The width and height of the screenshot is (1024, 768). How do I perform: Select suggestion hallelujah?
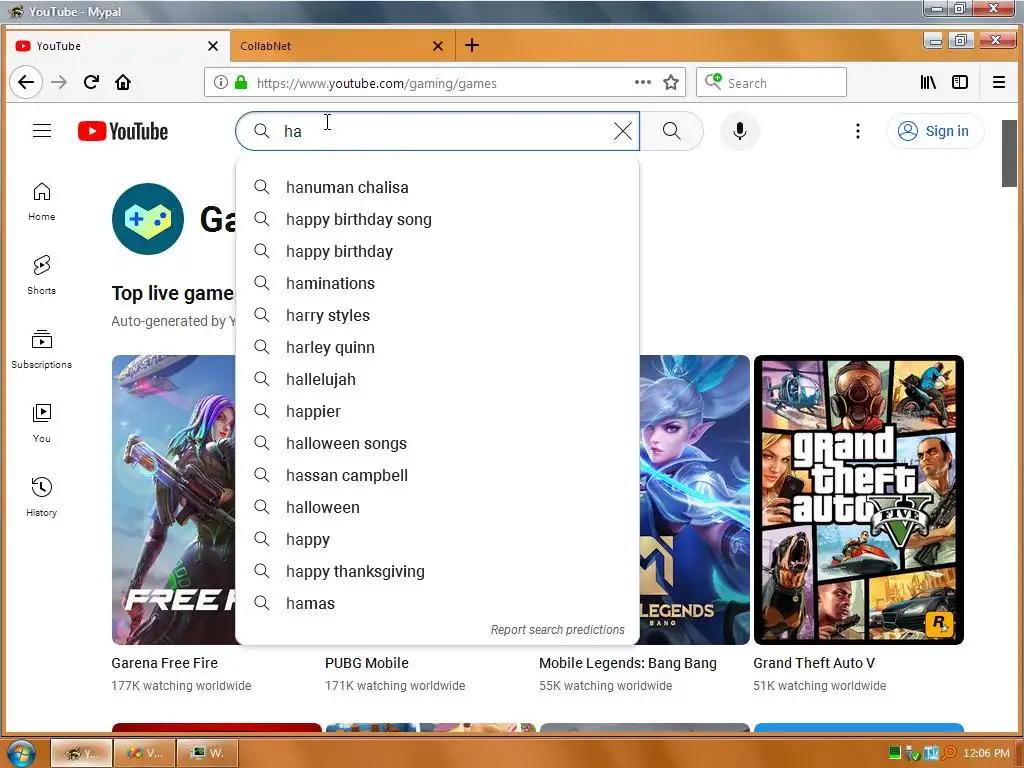[437, 379]
